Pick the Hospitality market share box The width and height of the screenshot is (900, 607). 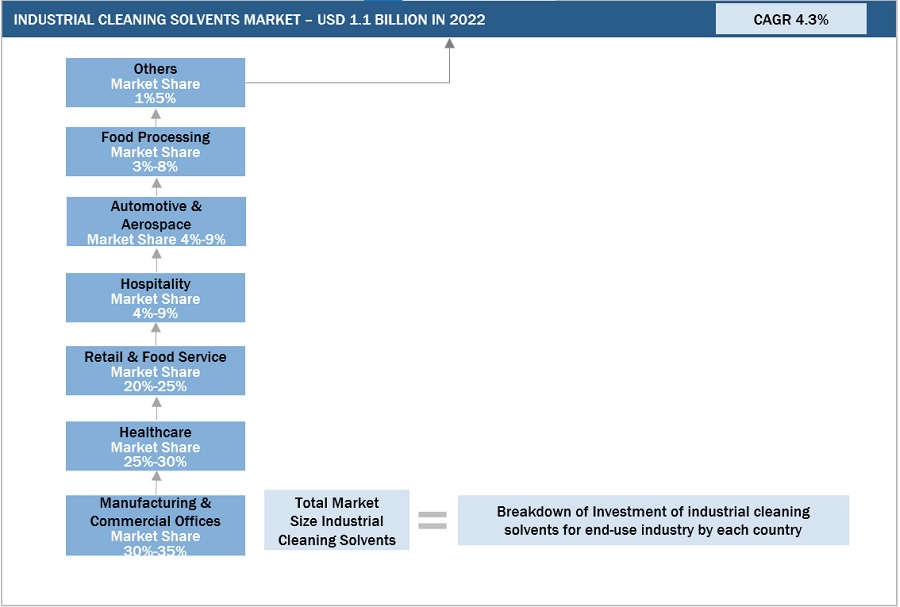[155, 298]
